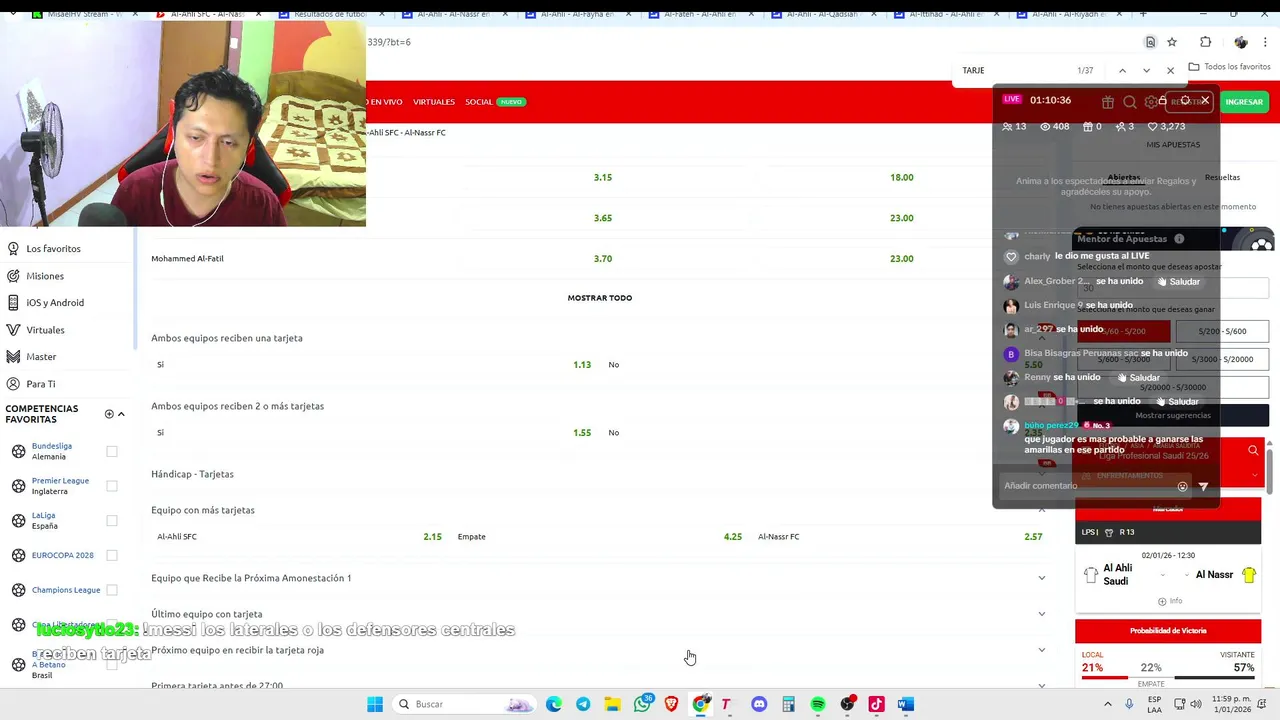Open the browser extensions puzzle icon
This screenshot has height=720, width=1280.
click(x=1205, y=42)
